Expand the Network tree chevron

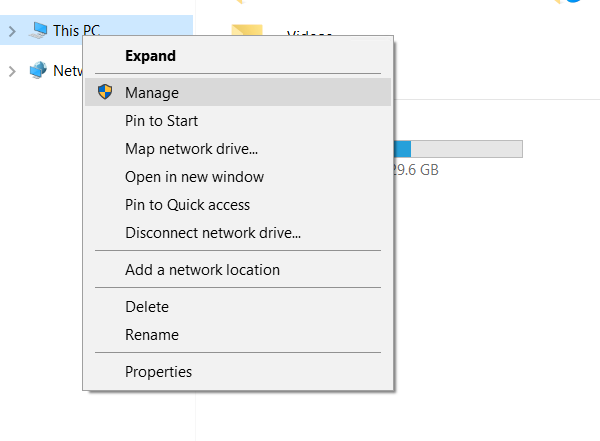pos(12,70)
